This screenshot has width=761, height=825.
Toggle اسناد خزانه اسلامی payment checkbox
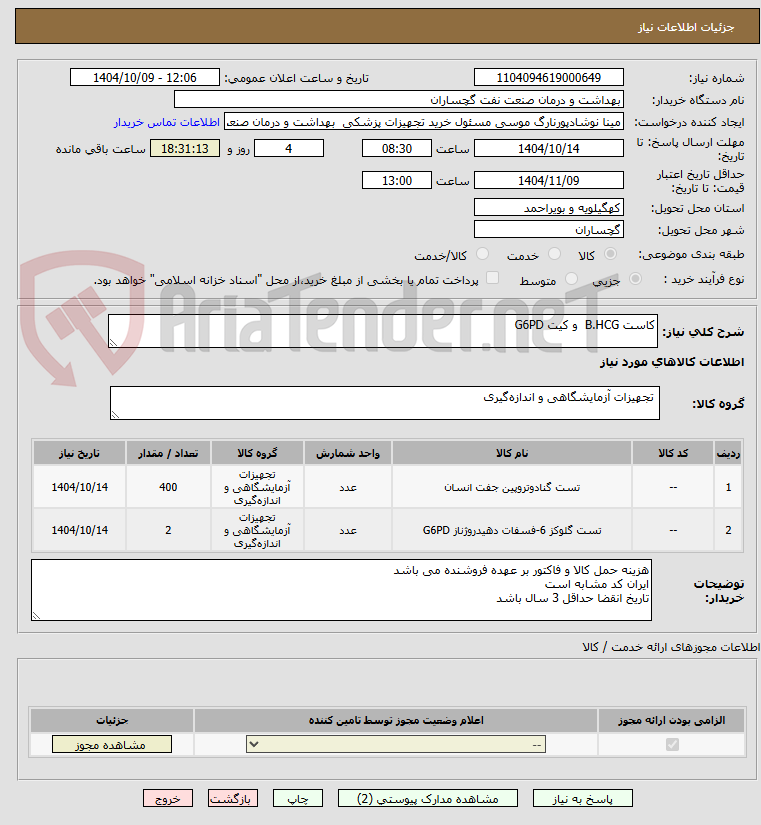[x=492, y=278]
